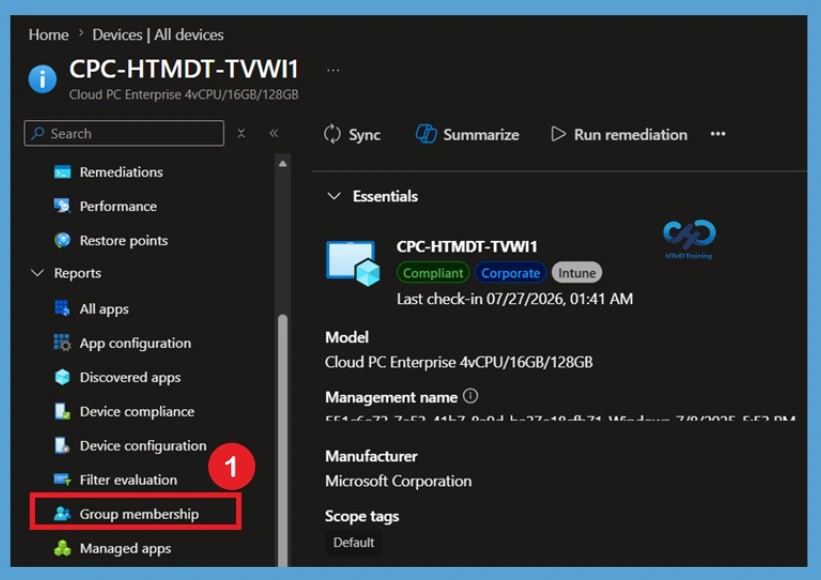Click sidebar scrollbar up arrow
The height and width of the screenshot is (580, 821).
pos(283,164)
